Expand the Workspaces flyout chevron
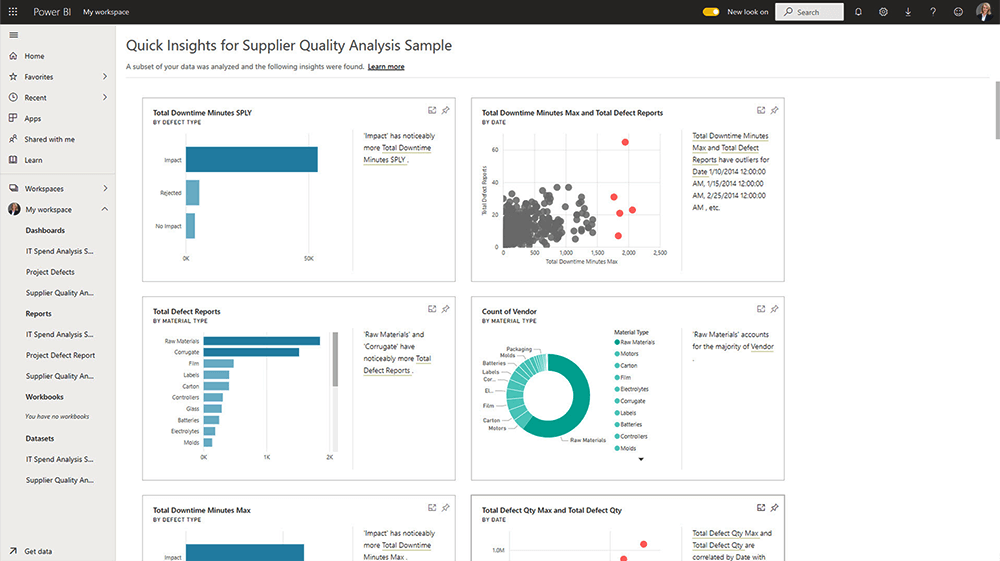Viewport: 1000px width, 561px height. tap(105, 188)
